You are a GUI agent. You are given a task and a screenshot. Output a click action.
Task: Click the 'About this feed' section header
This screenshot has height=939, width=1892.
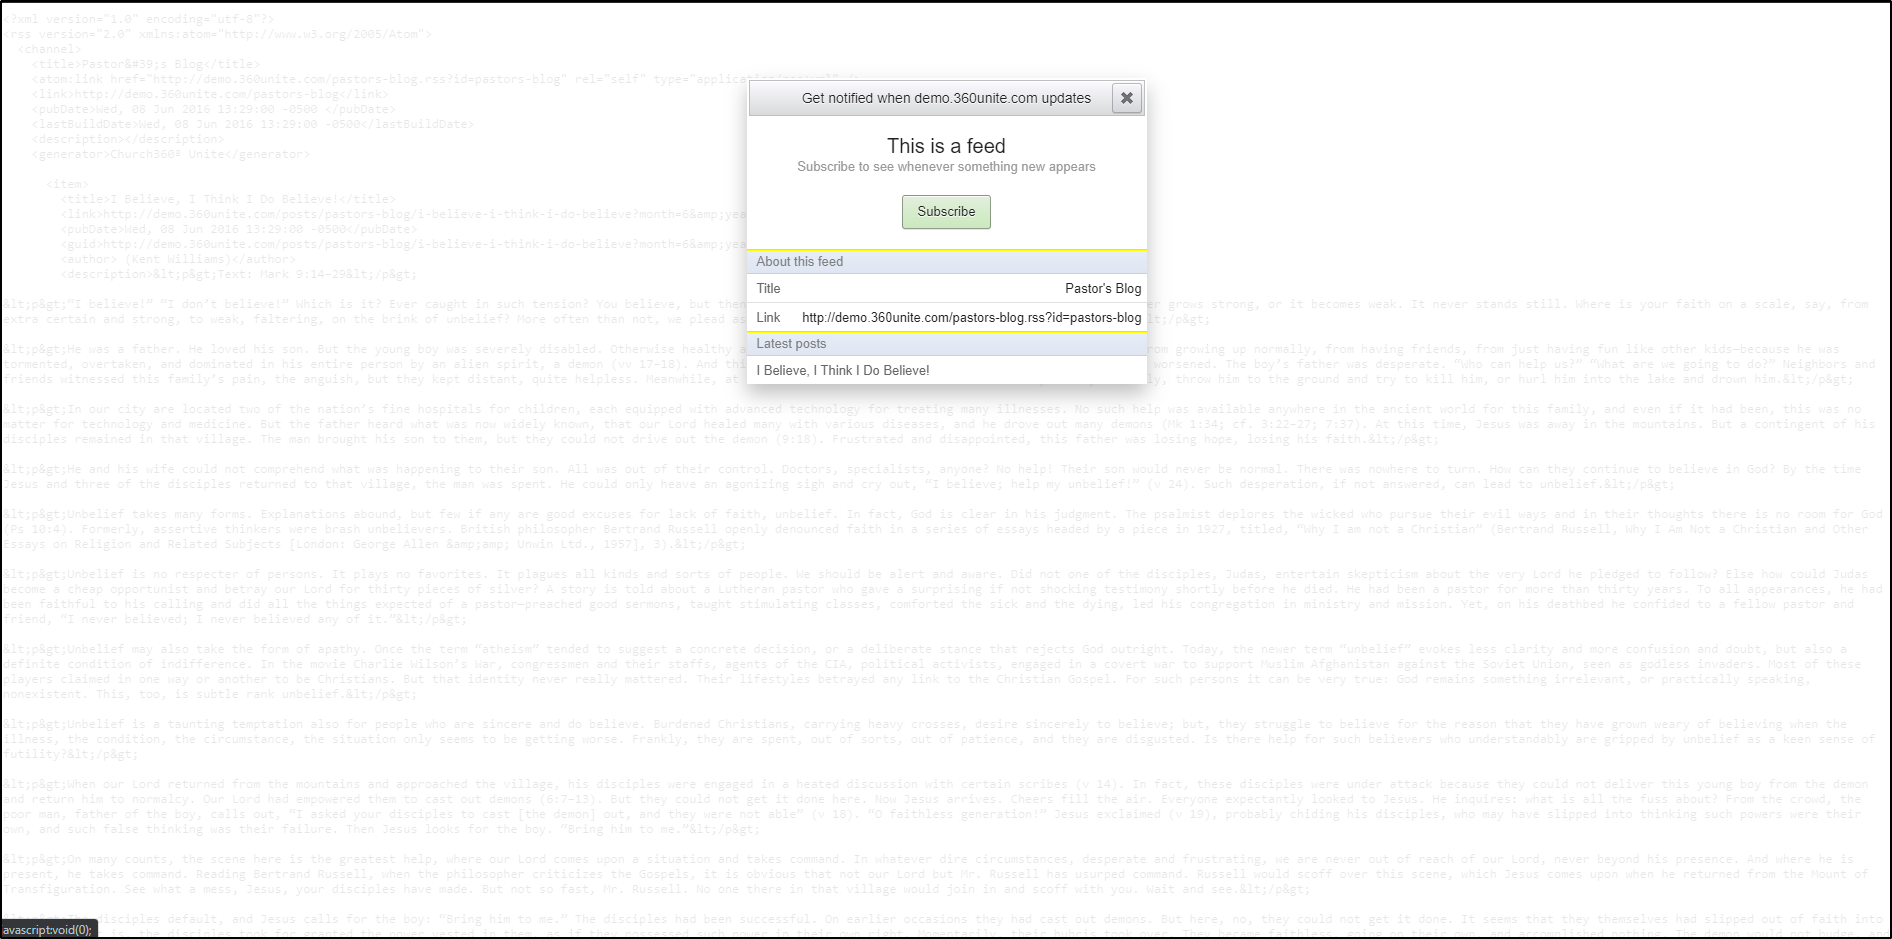800,262
